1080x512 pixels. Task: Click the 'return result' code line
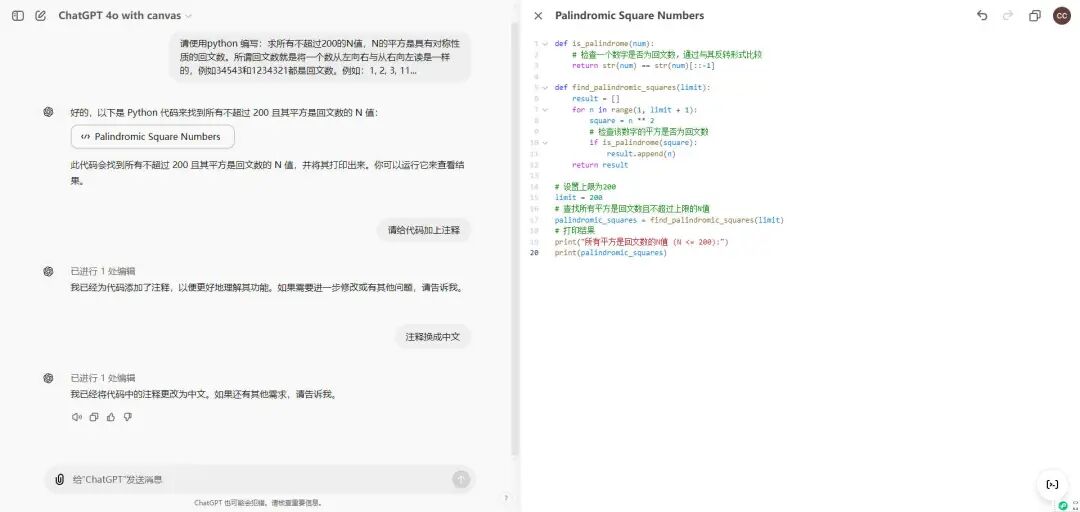coord(600,165)
